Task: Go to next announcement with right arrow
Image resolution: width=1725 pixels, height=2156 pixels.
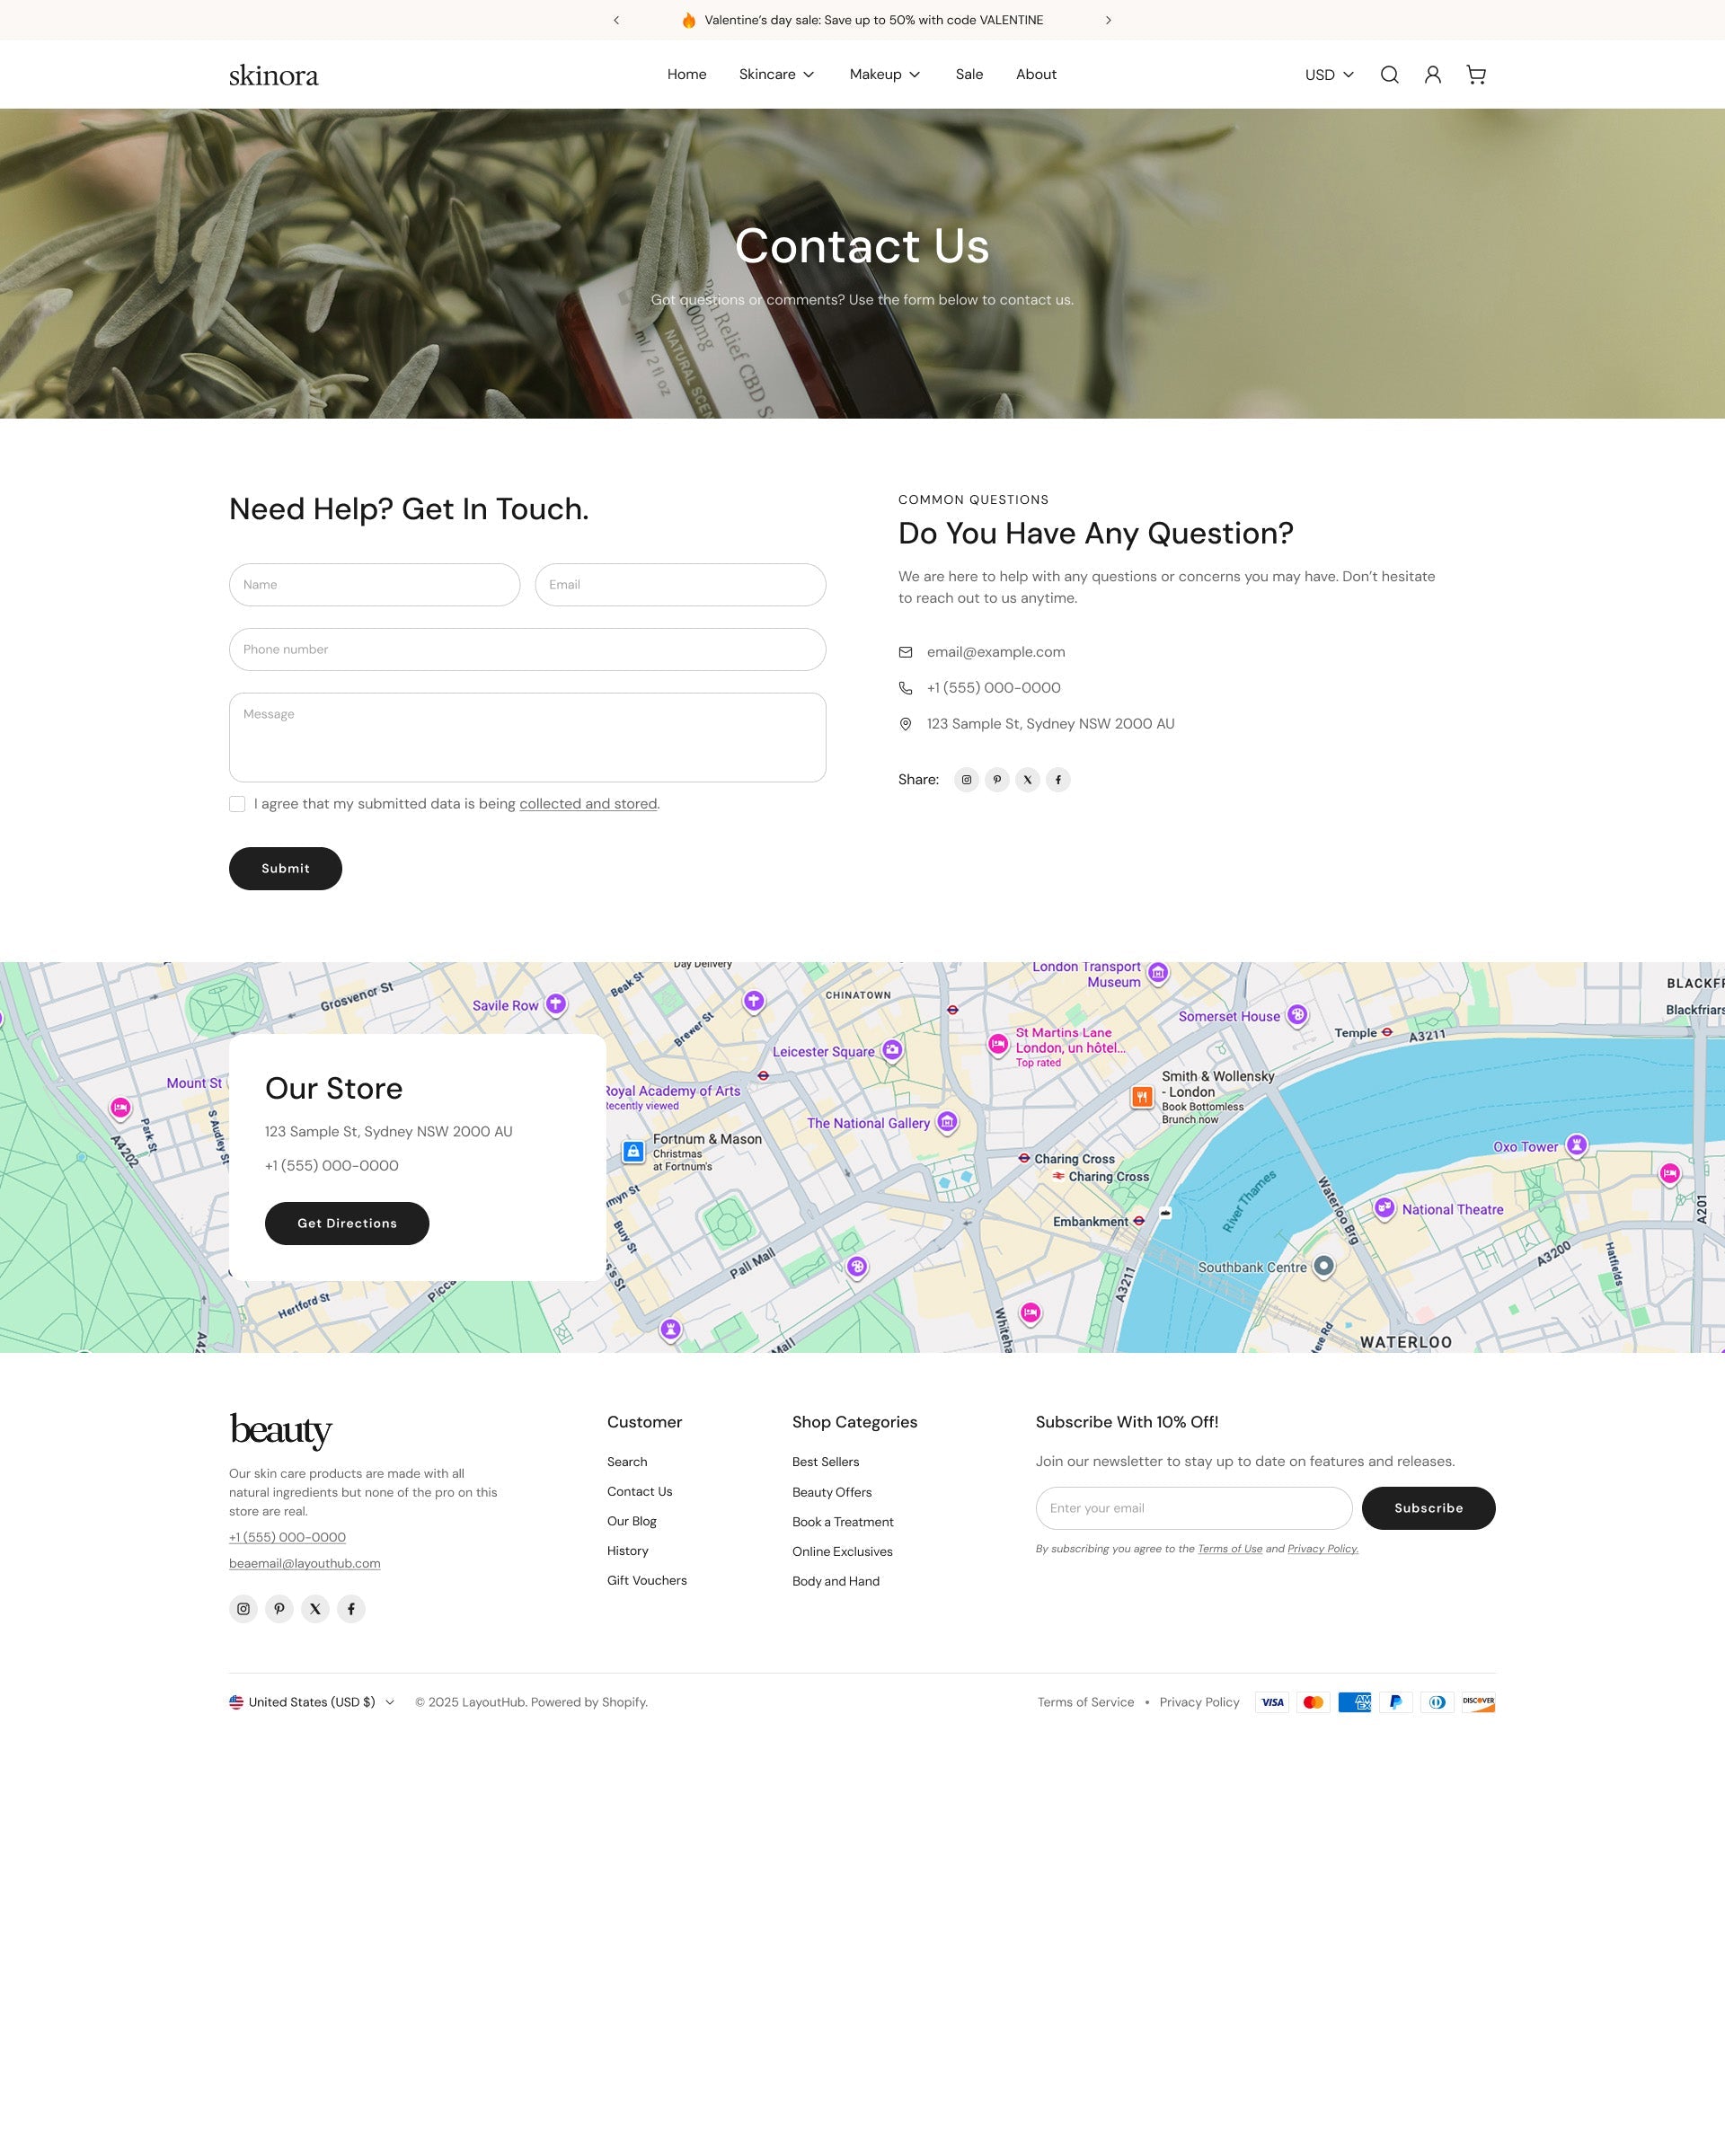Action: pos(1108,20)
